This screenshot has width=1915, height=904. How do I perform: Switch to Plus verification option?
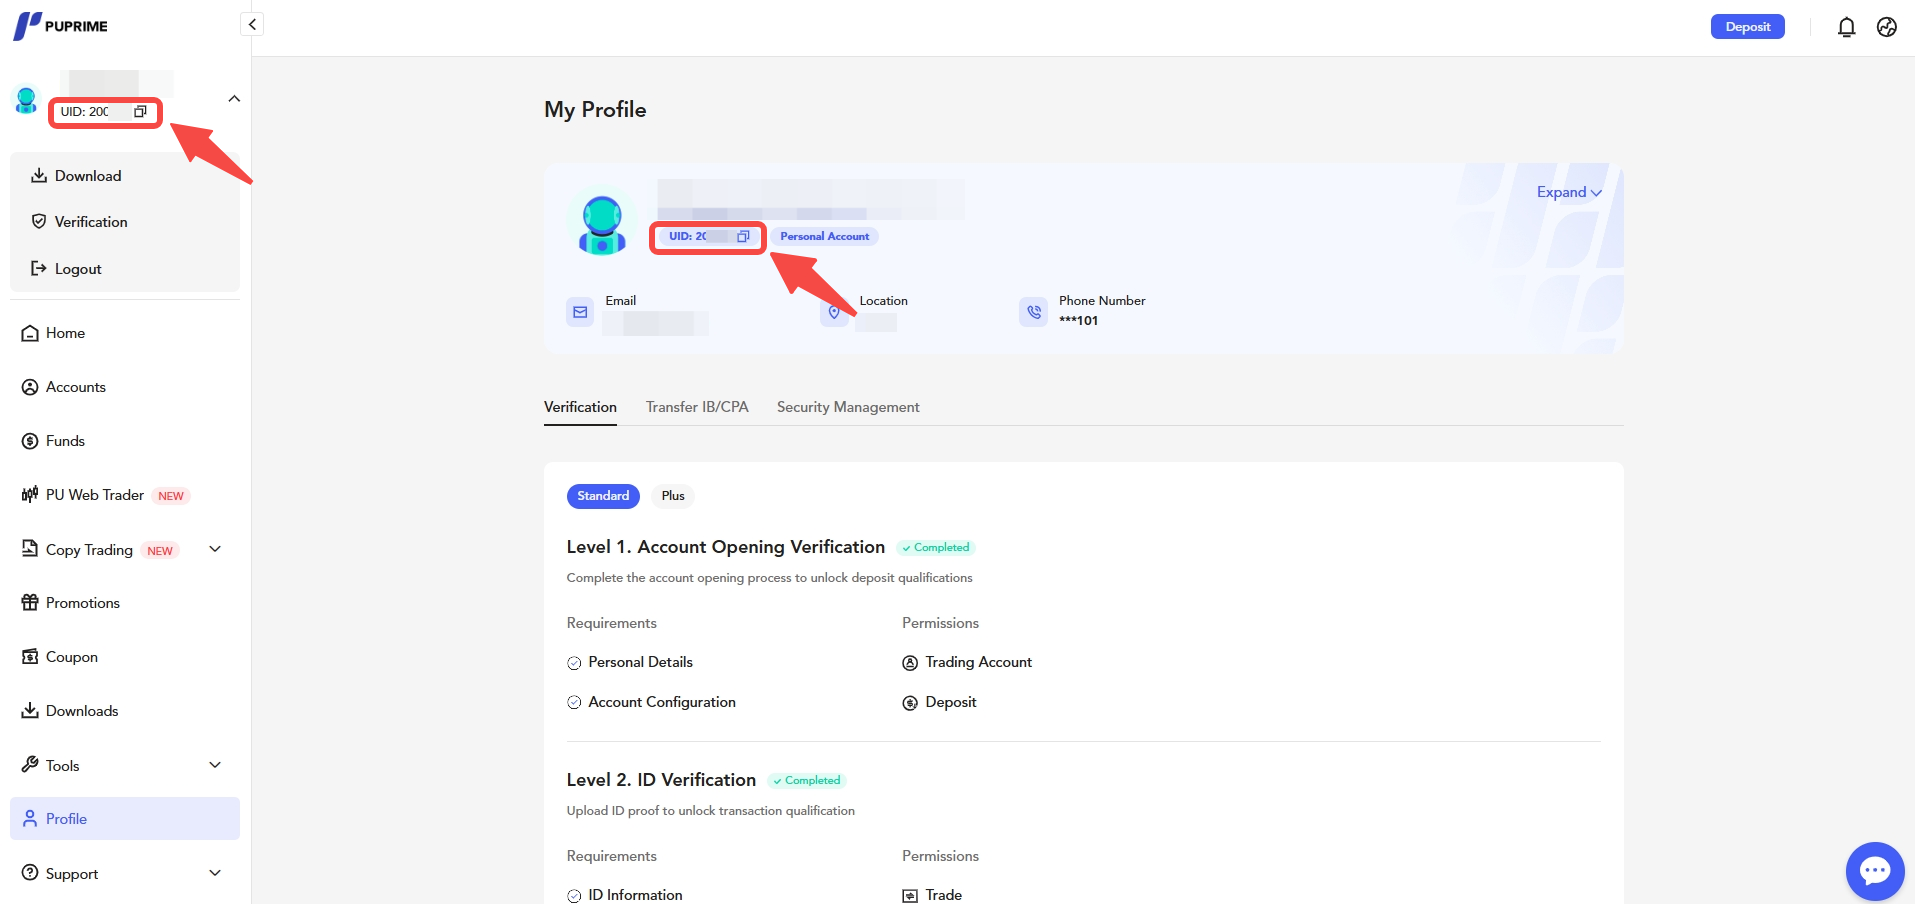pos(673,496)
